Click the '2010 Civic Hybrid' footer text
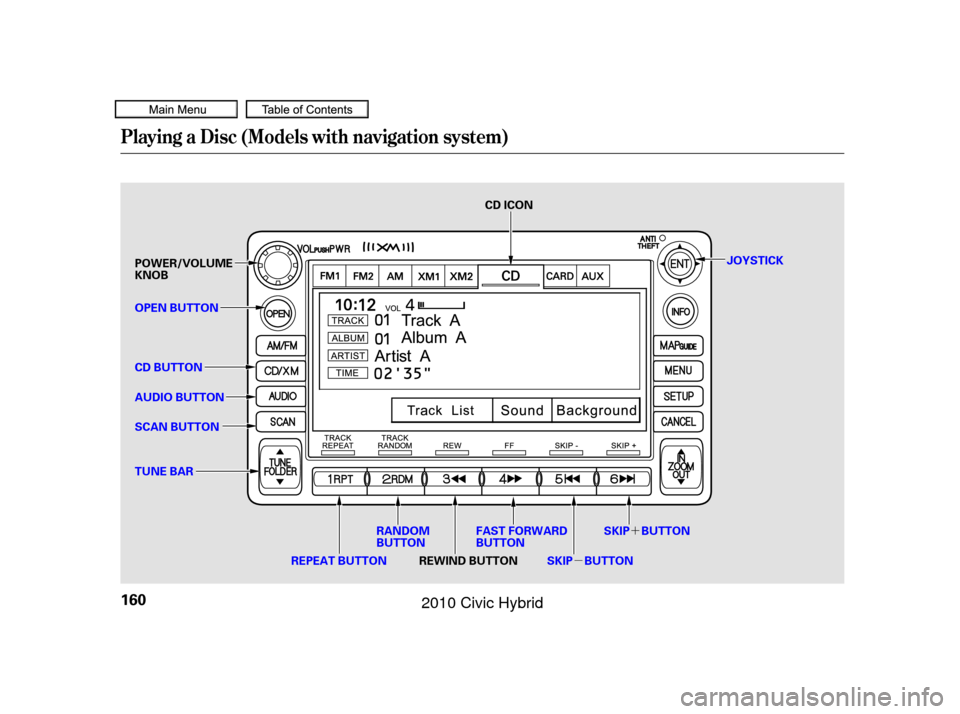 [x=482, y=603]
